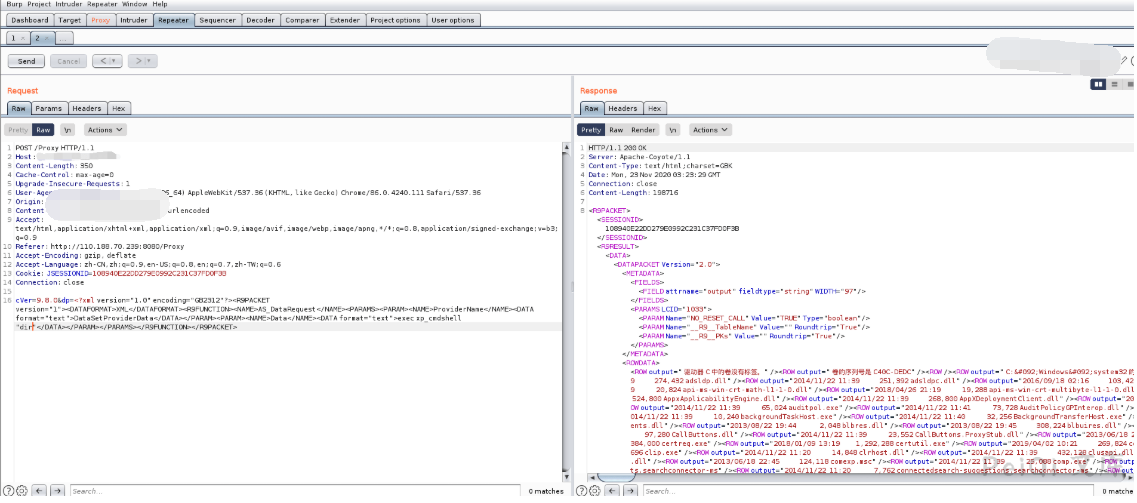Expand the back history arrow dropdown
Screen dimensions: 1137x503
(115, 61)
